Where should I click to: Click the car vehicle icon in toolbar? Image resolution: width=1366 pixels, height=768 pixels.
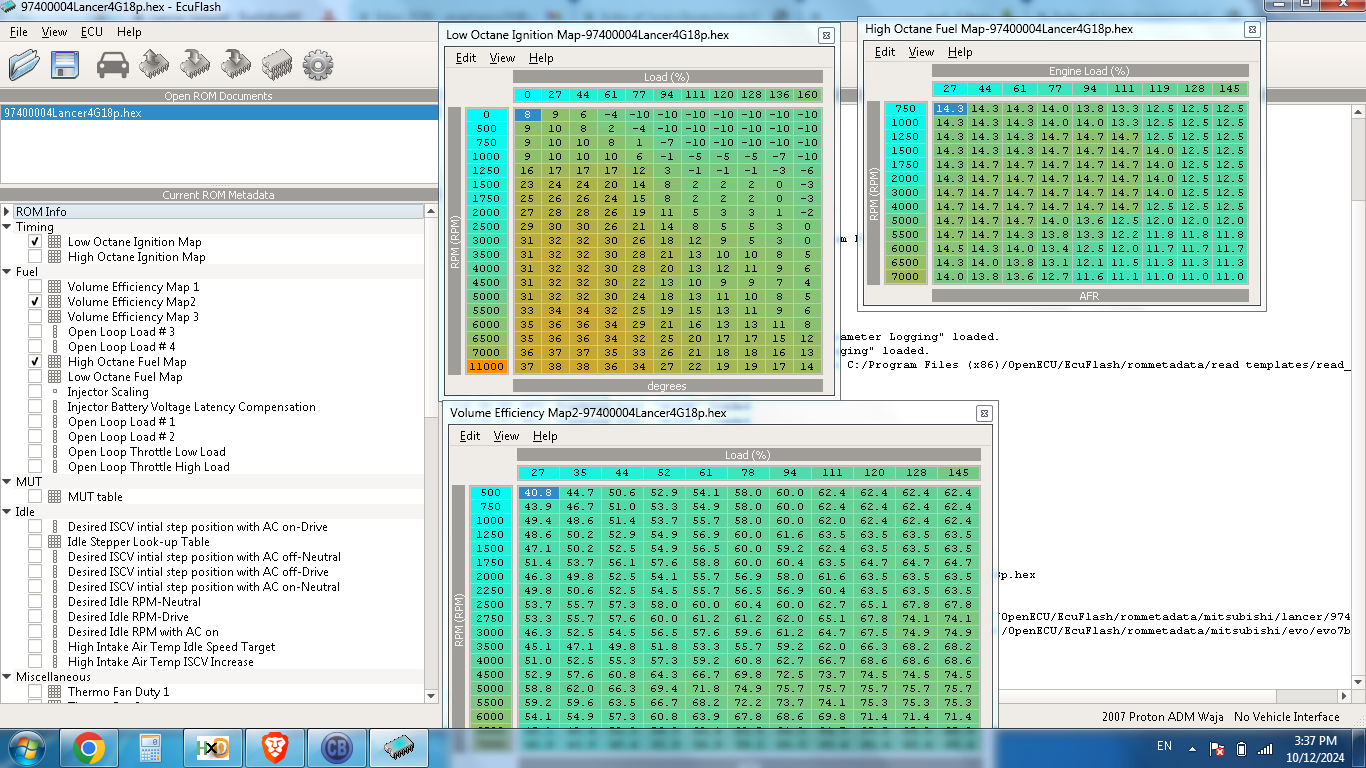[113, 66]
